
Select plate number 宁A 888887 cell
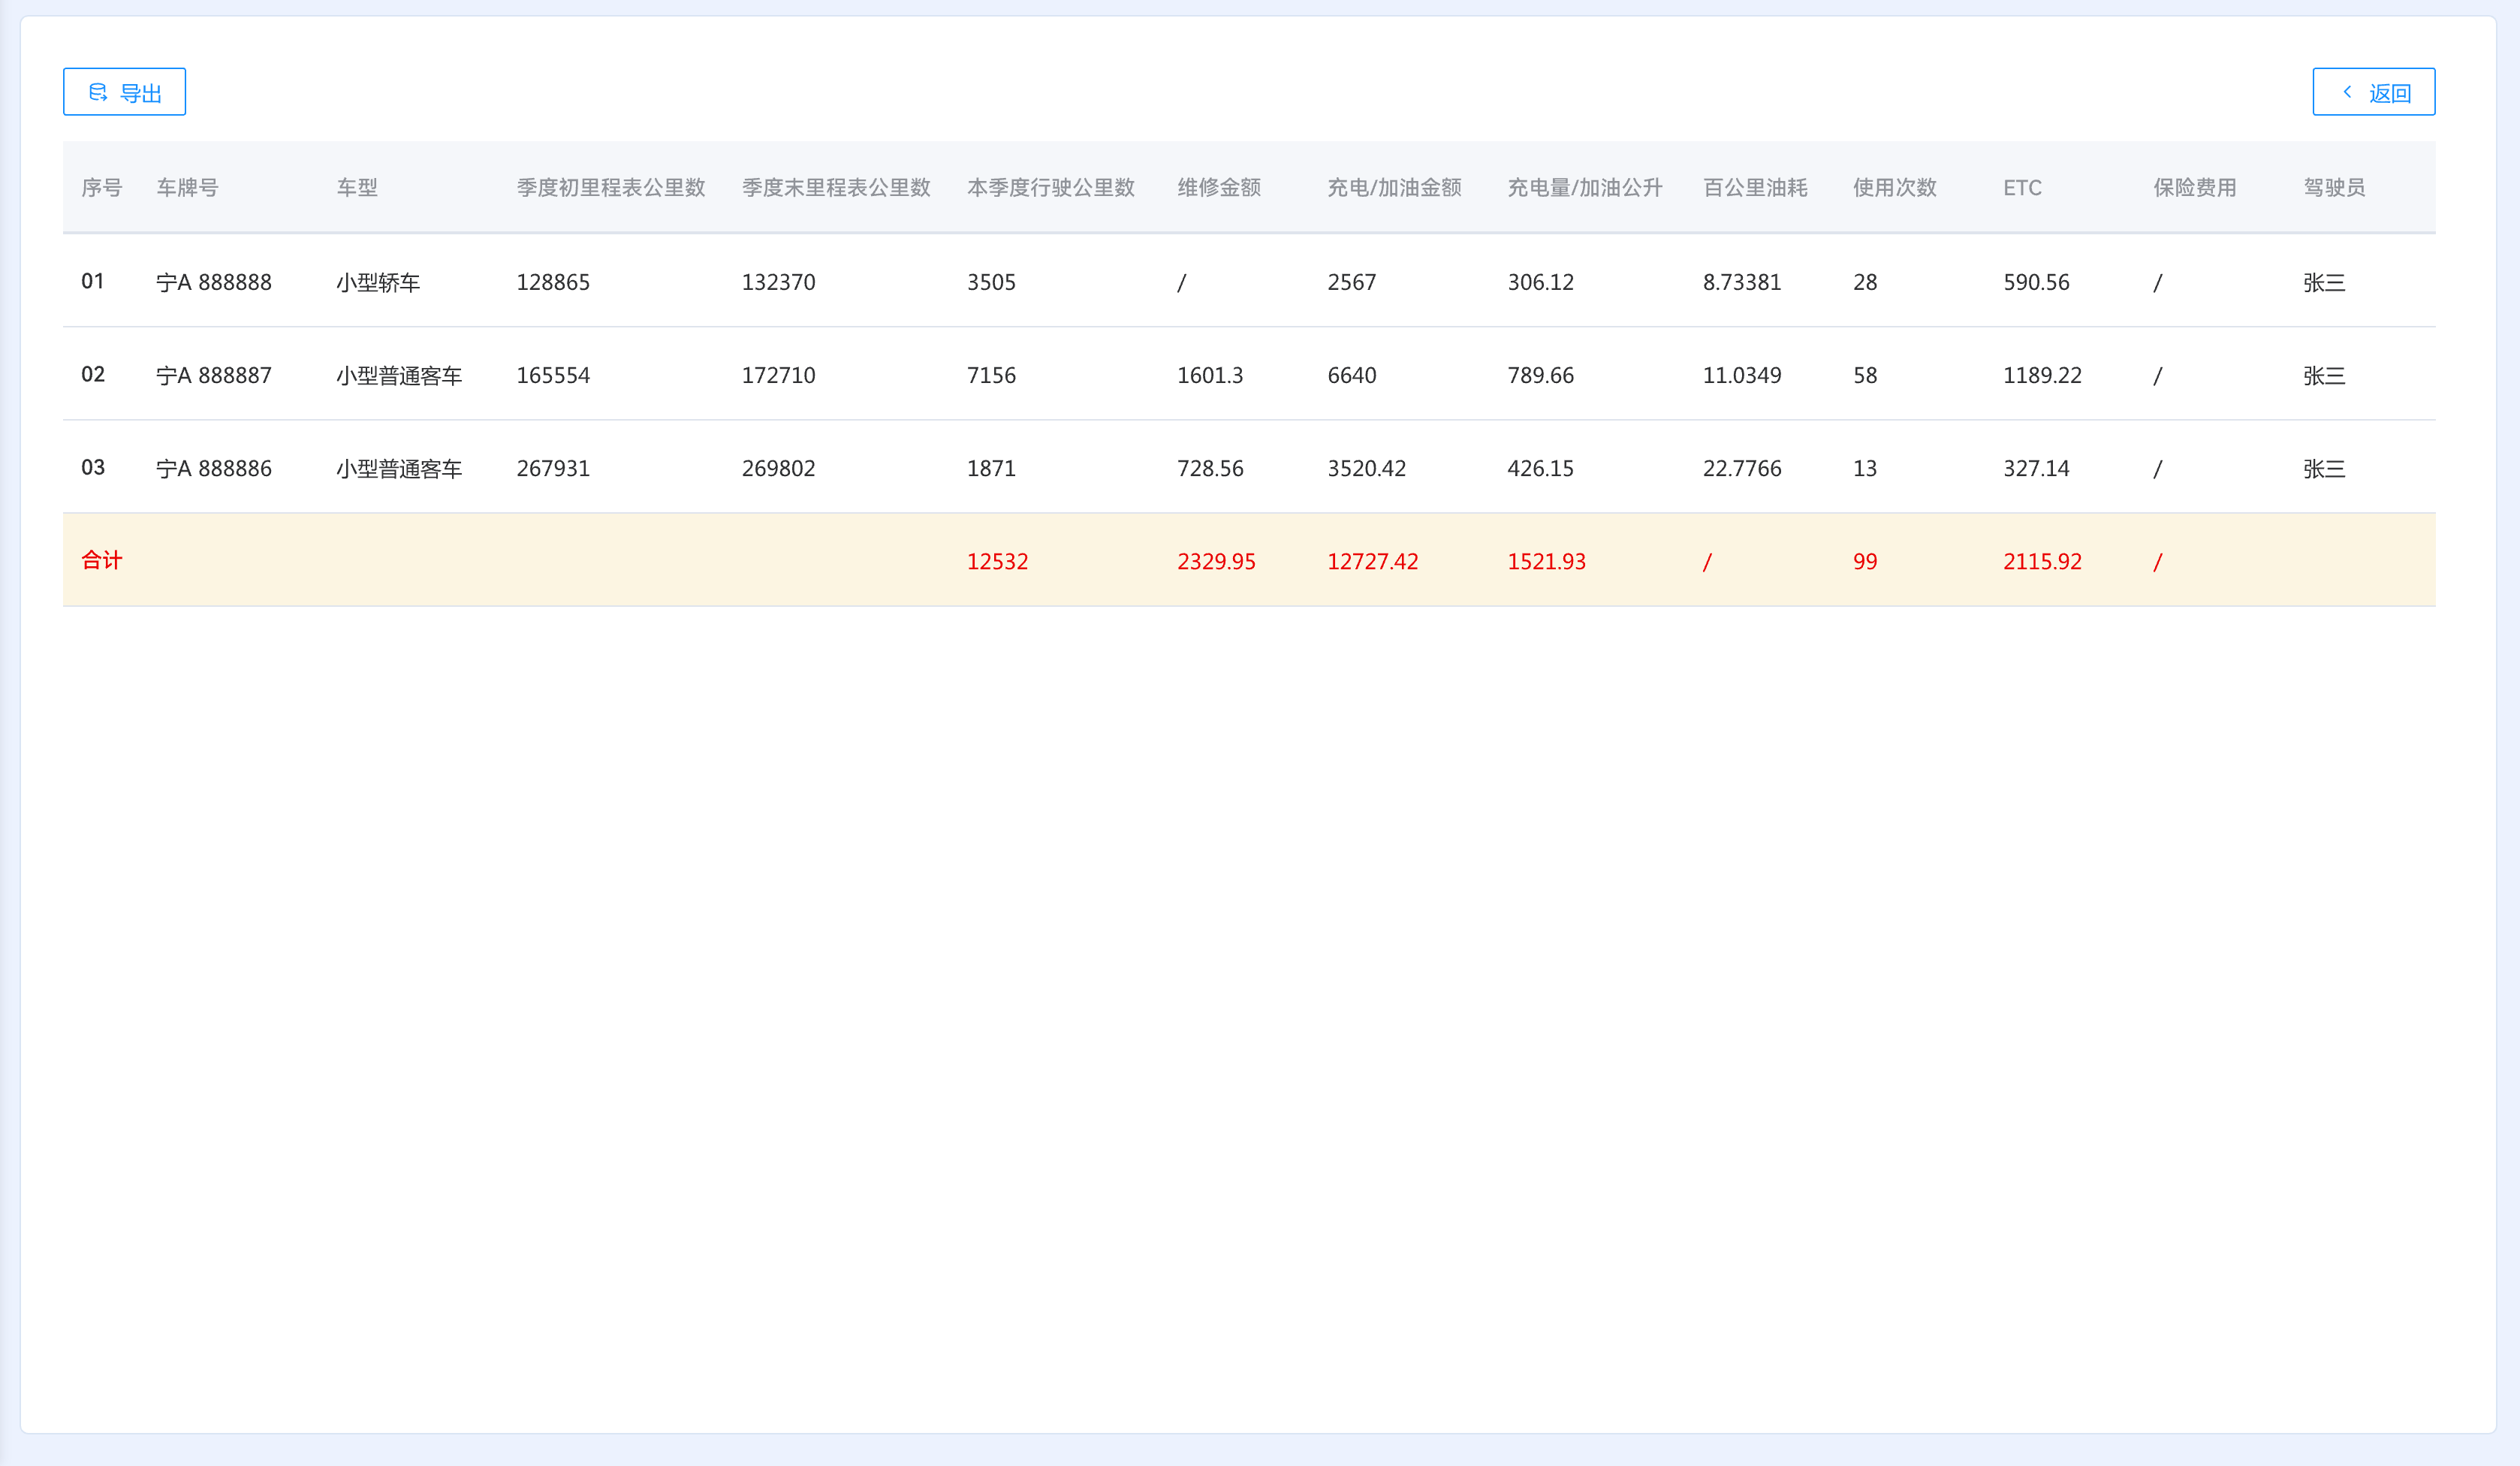click(x=214, y=375)
